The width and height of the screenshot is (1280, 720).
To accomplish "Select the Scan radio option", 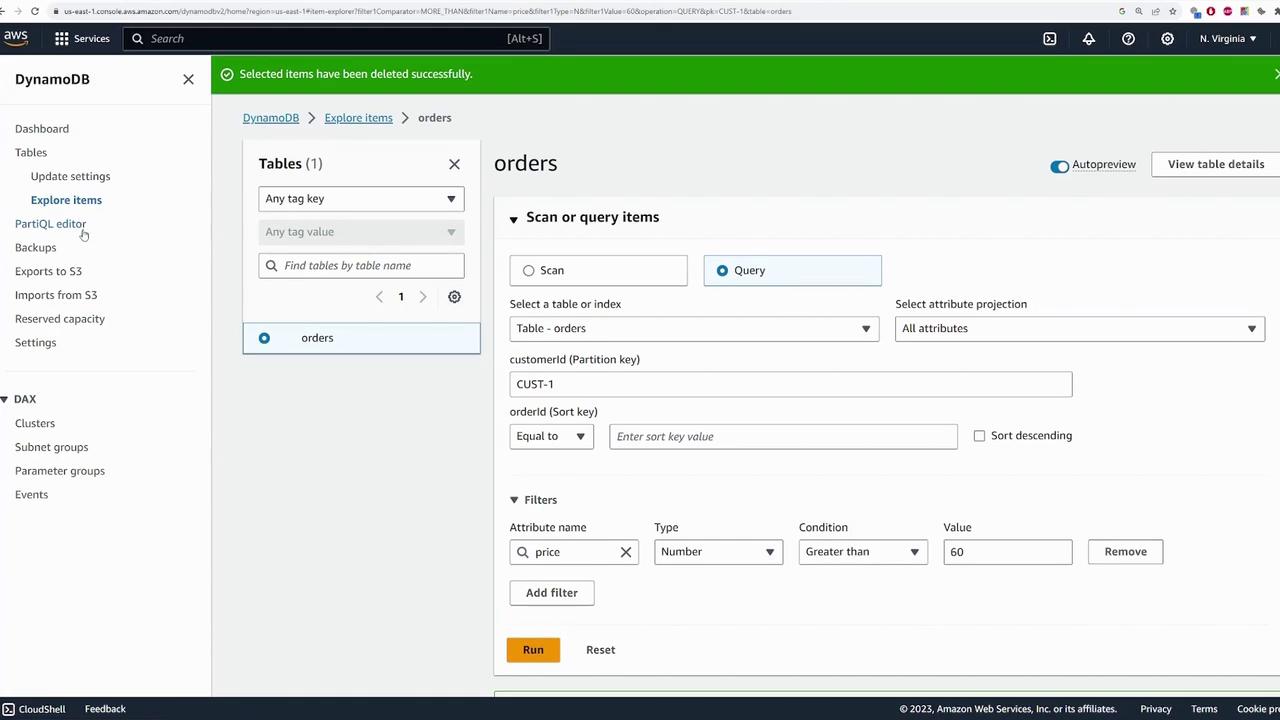I will [x=529, y=271].
